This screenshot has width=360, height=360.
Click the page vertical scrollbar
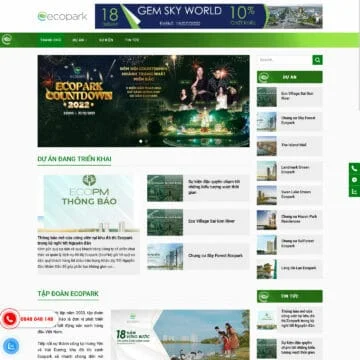point(359,55)
